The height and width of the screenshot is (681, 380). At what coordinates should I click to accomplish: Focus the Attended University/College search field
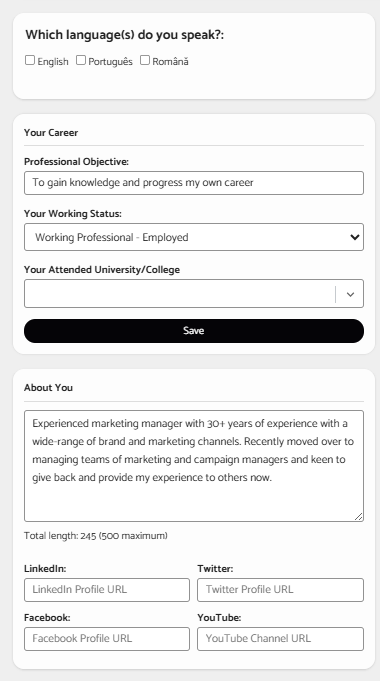[180, 294]
